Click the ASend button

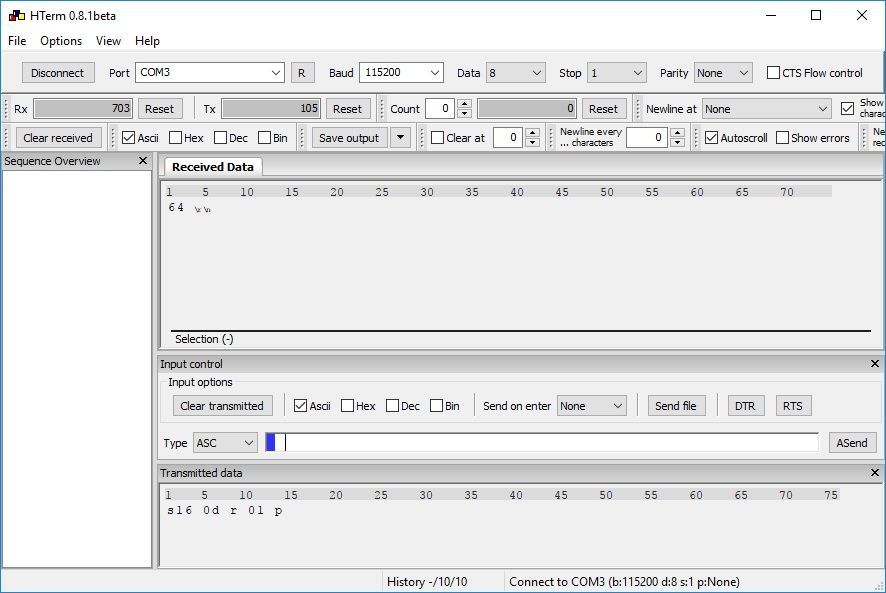tap(852, 443)
